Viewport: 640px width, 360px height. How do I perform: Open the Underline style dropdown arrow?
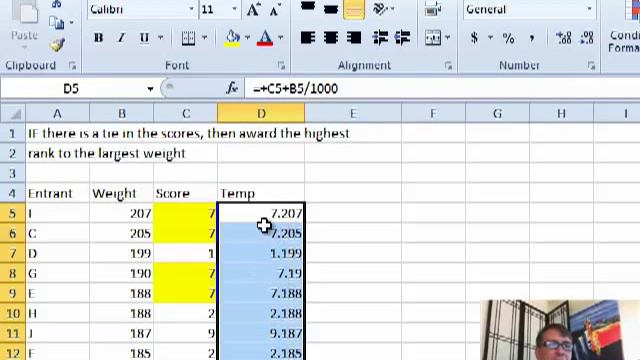point(161,38)
